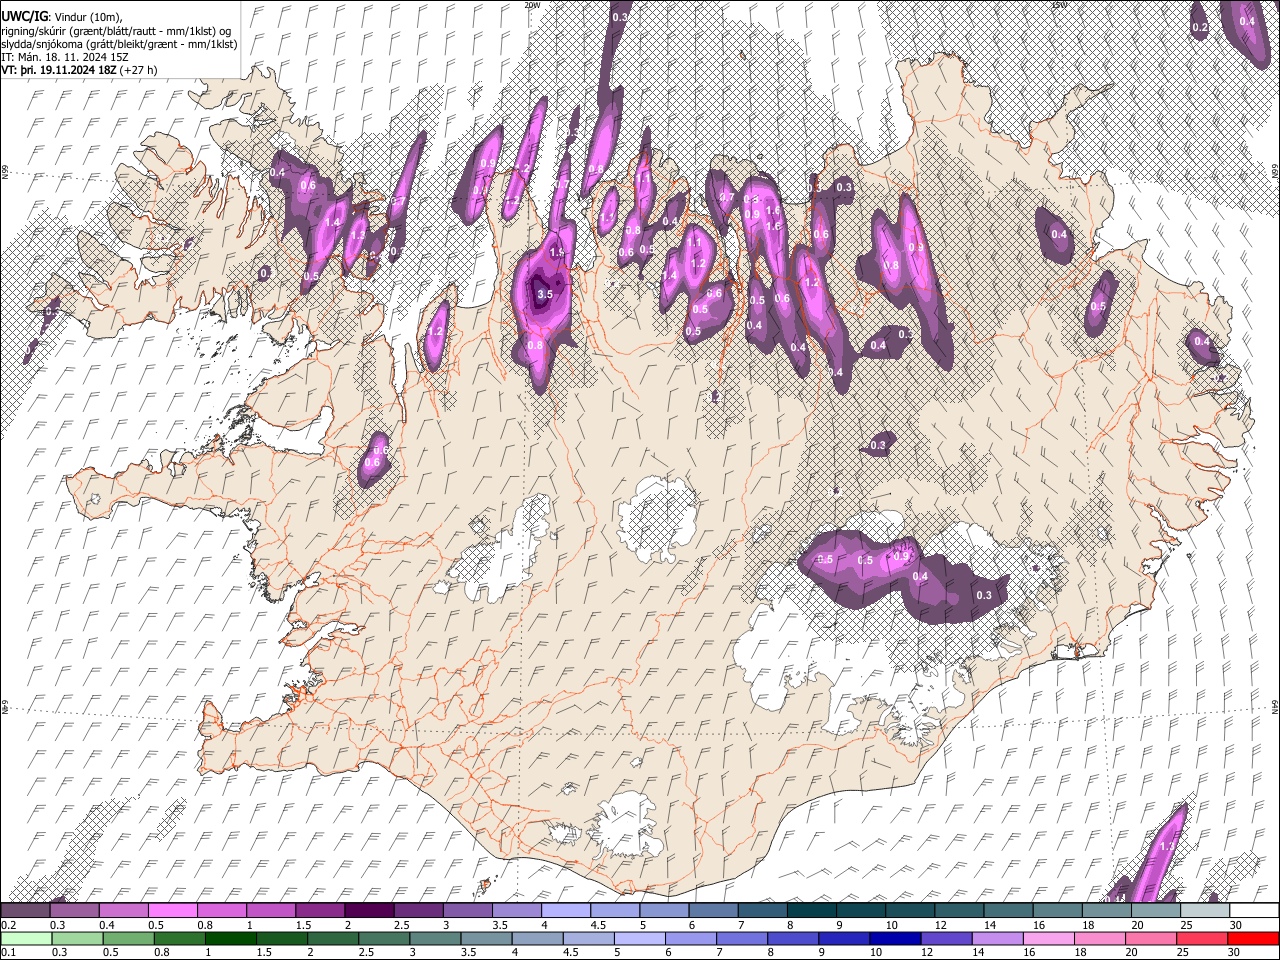Select the top-row legend swatch starting at 0.2

click(x=25, y=910)
